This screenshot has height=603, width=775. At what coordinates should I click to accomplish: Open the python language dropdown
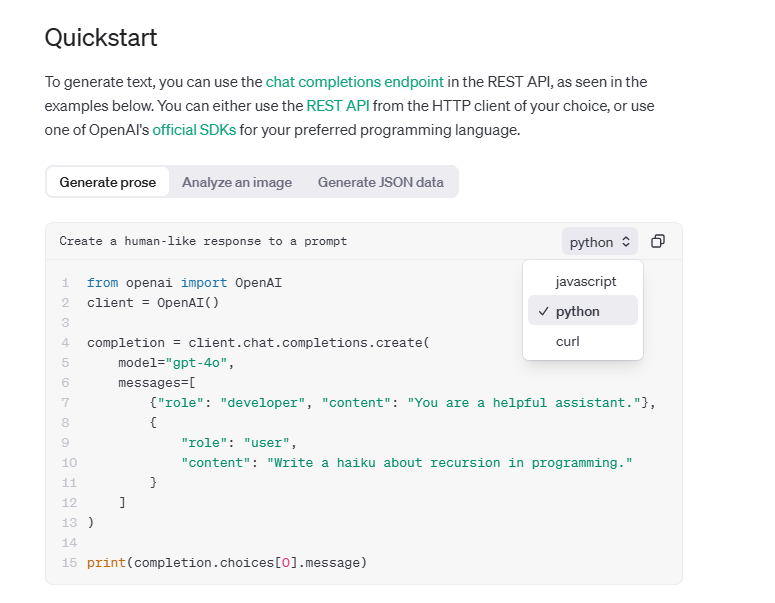pyautogui.click(x=600, y=242)
